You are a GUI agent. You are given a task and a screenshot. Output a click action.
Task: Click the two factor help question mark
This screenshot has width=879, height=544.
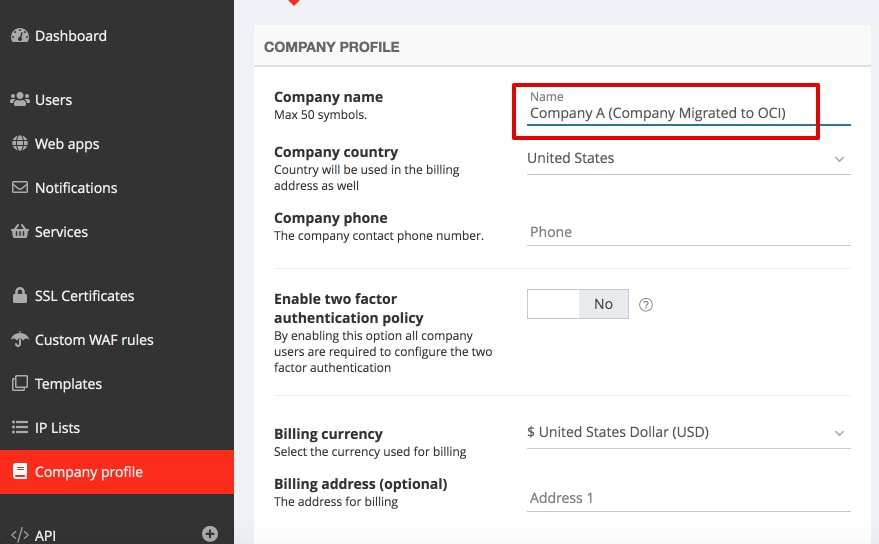tap(646, 305)
